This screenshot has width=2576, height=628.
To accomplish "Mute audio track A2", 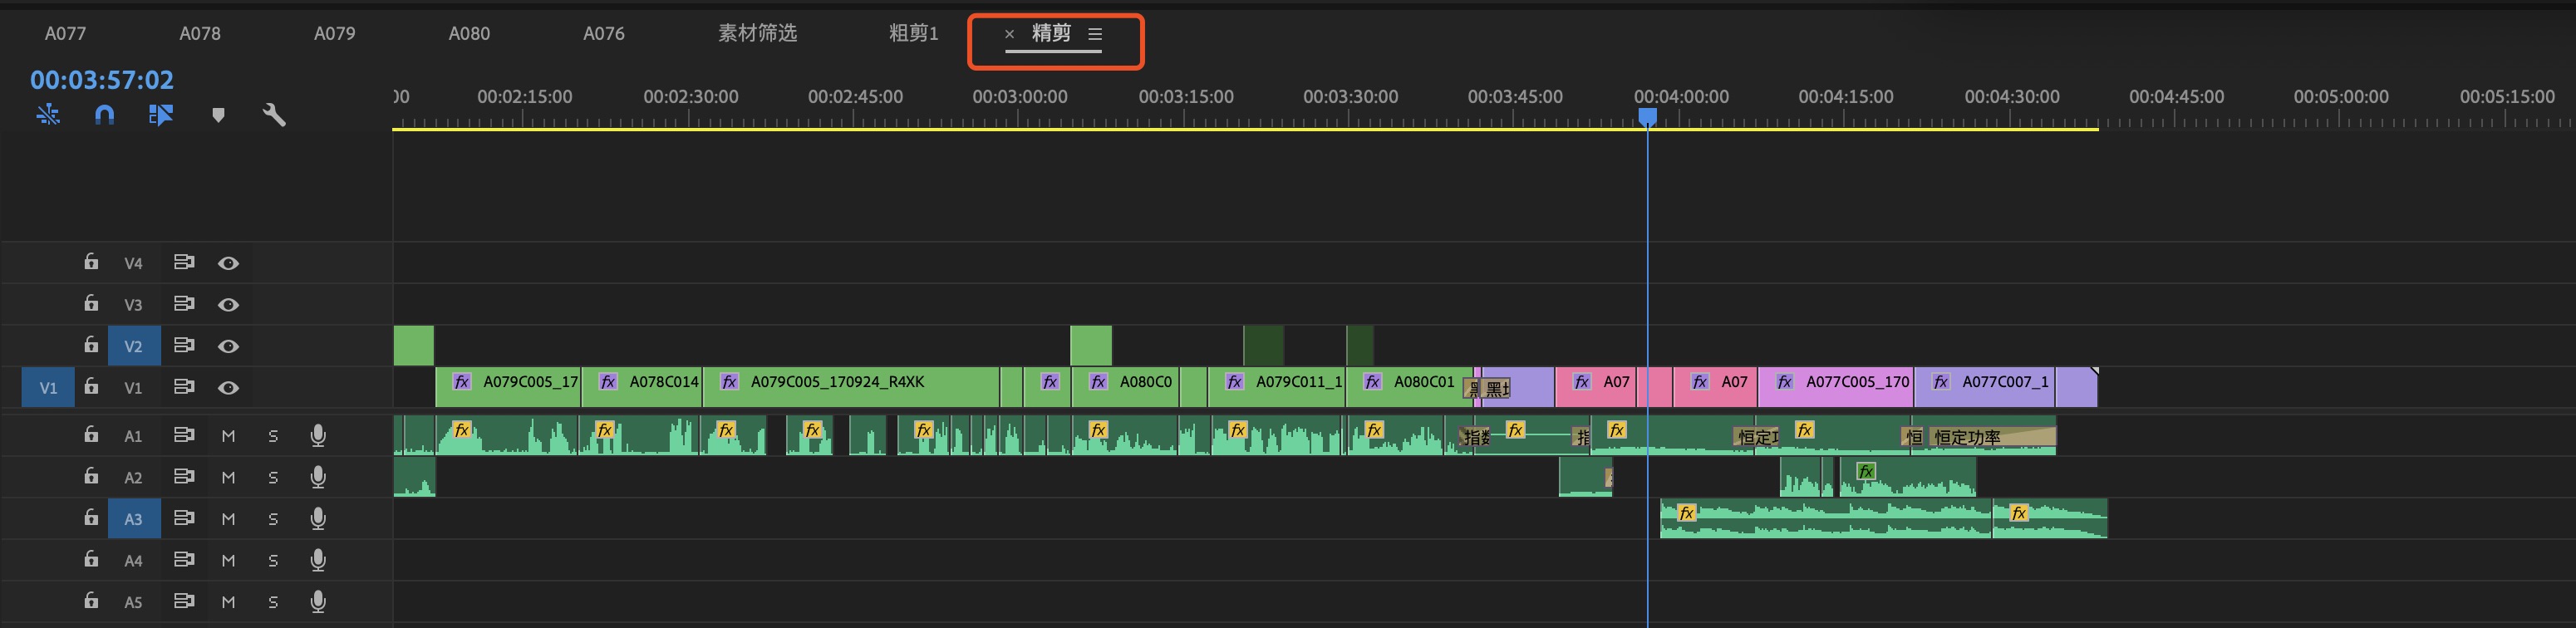I will 228,477.
